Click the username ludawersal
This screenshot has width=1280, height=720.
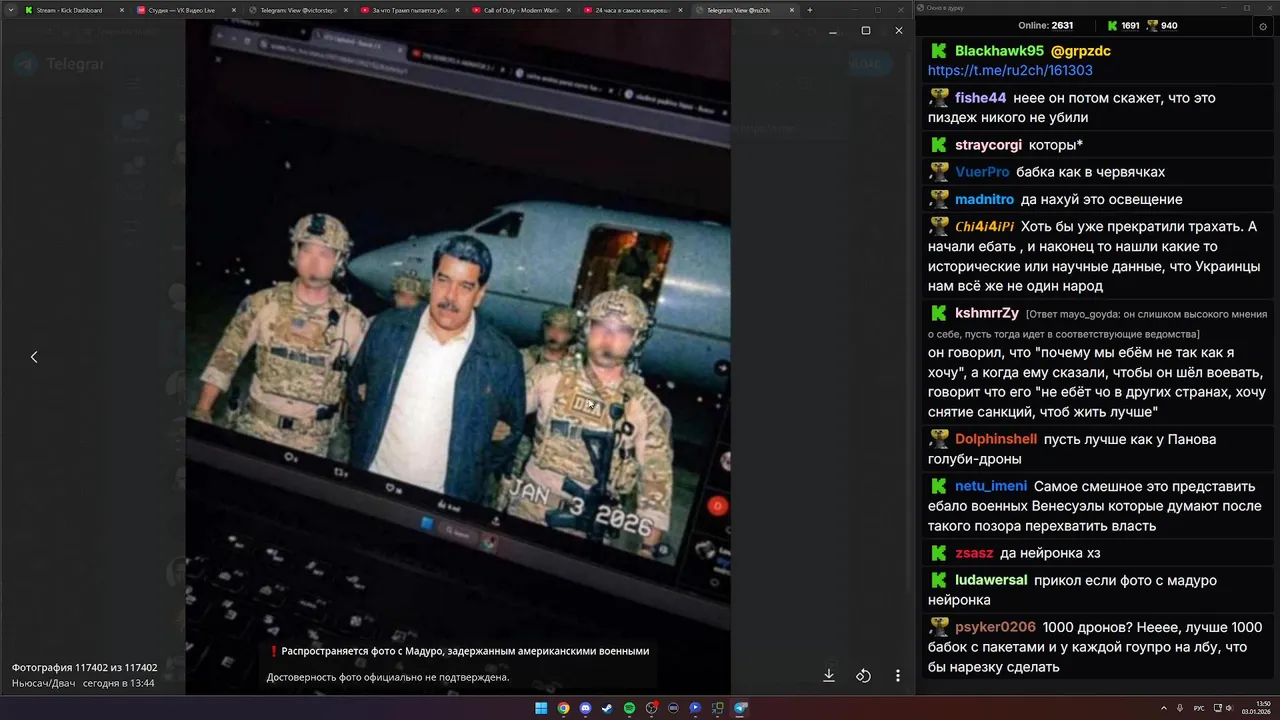(x=991, y=580)
